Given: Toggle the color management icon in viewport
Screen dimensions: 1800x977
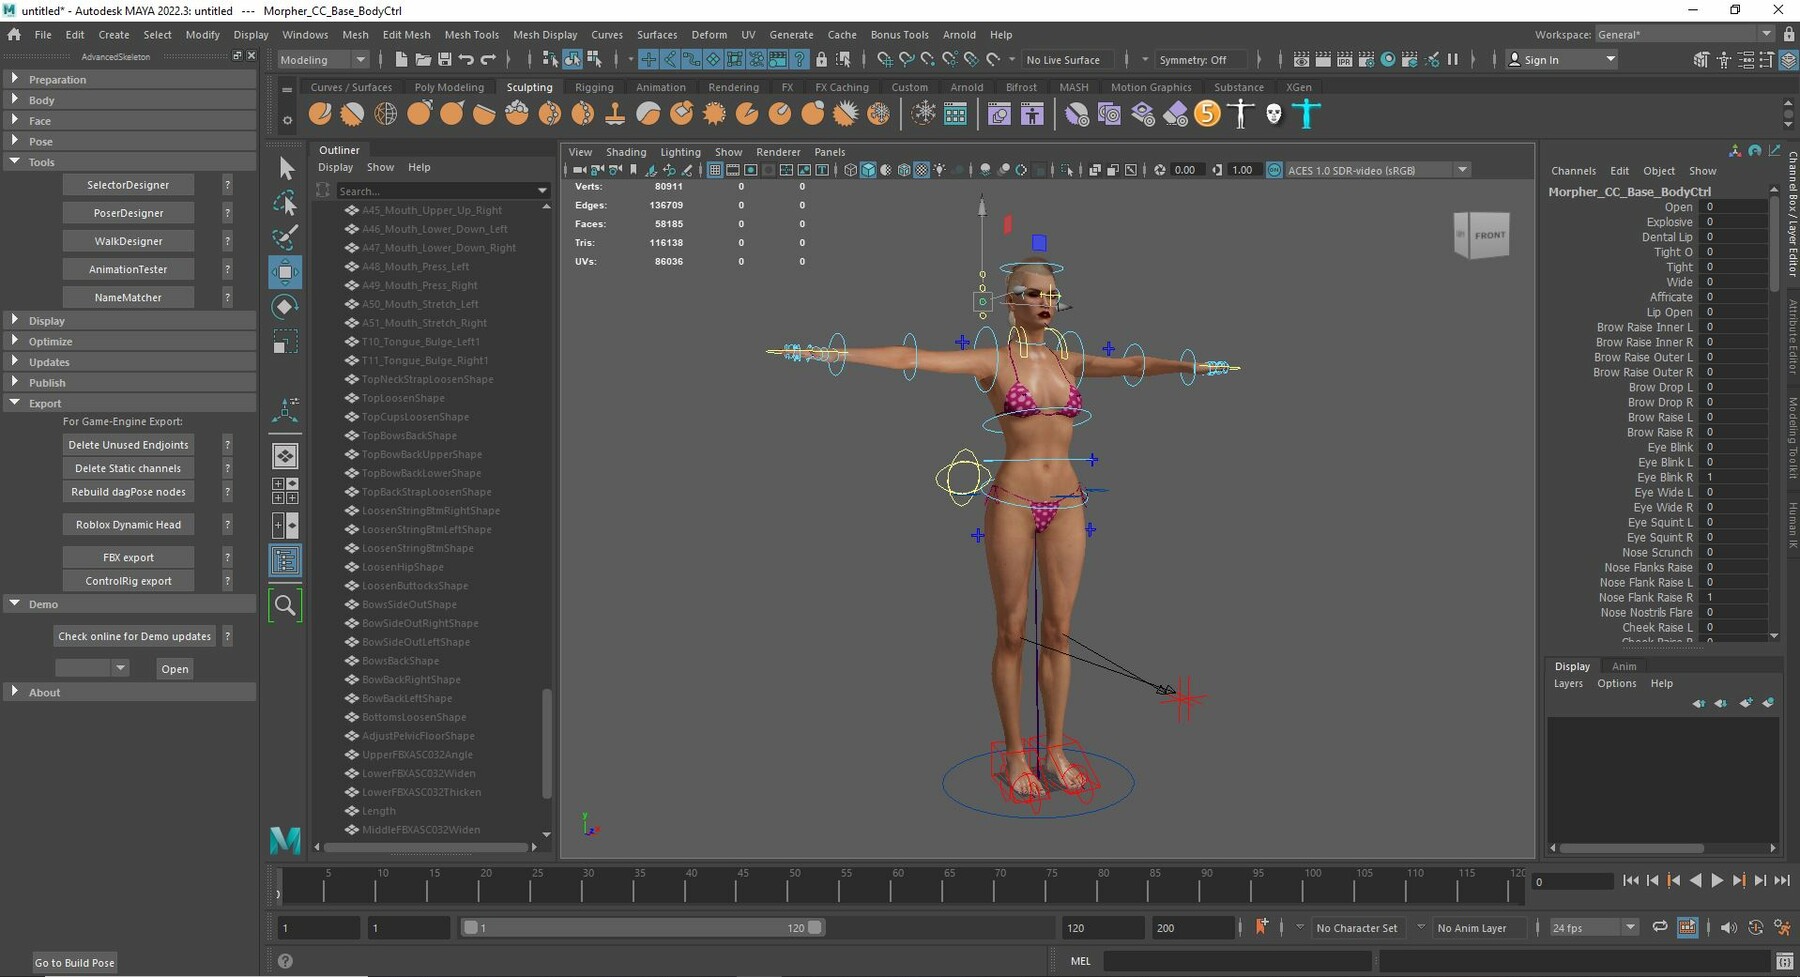Looking at the screenshot, I should click(1274, 170).
